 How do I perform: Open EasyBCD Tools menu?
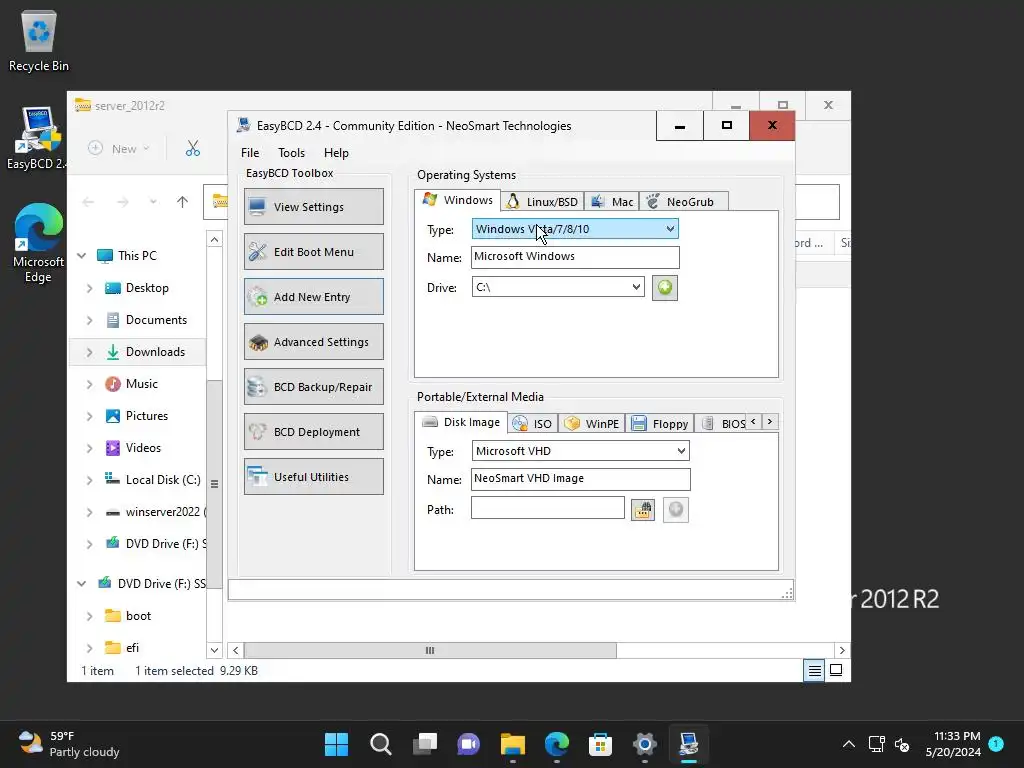(x=291, y=153)
